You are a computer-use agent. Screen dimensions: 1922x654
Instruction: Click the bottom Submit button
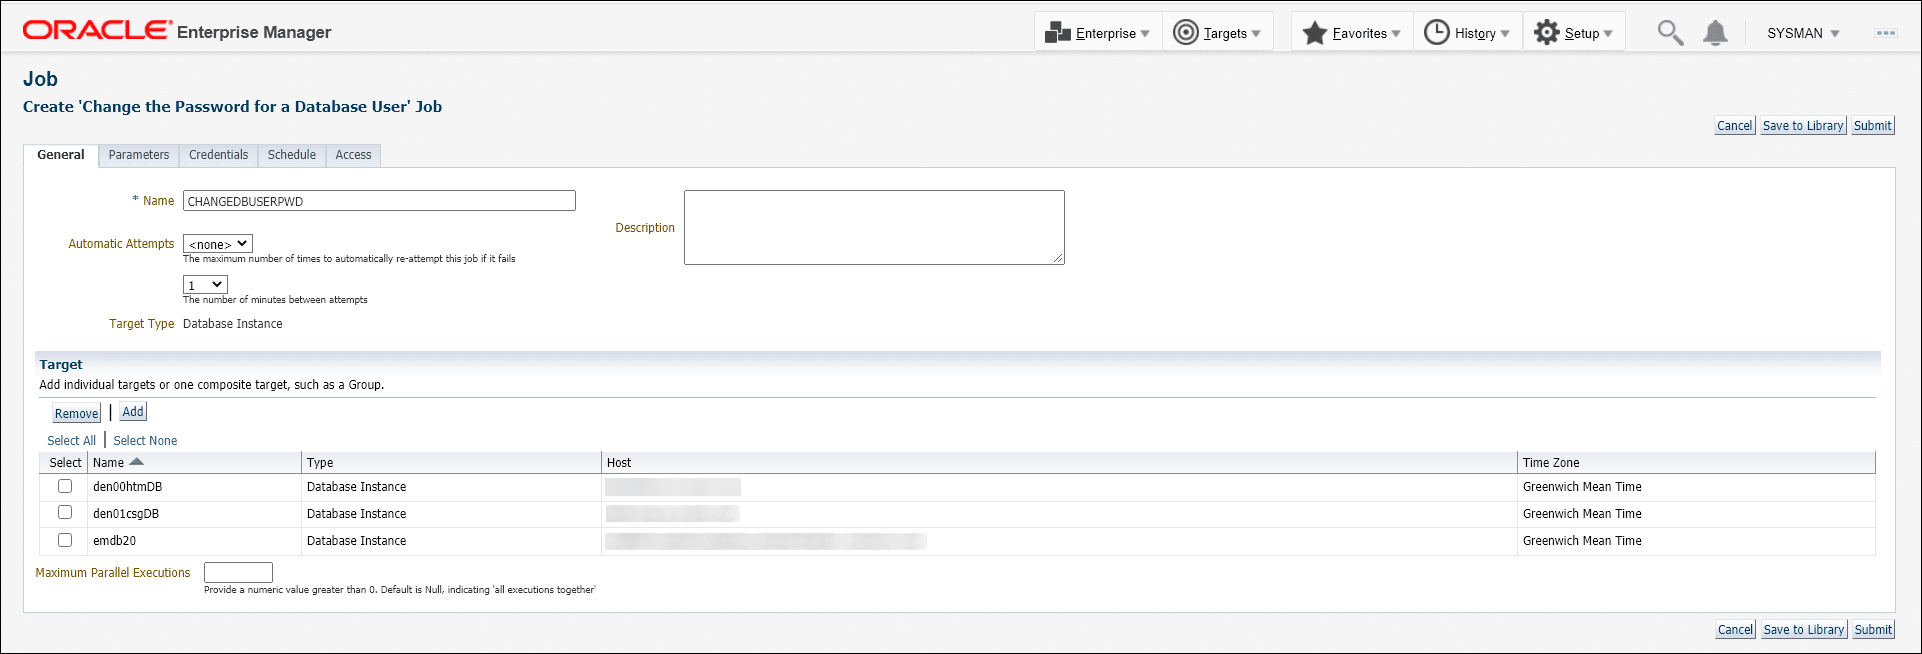pyautogui.click(x=1873, y=630)
